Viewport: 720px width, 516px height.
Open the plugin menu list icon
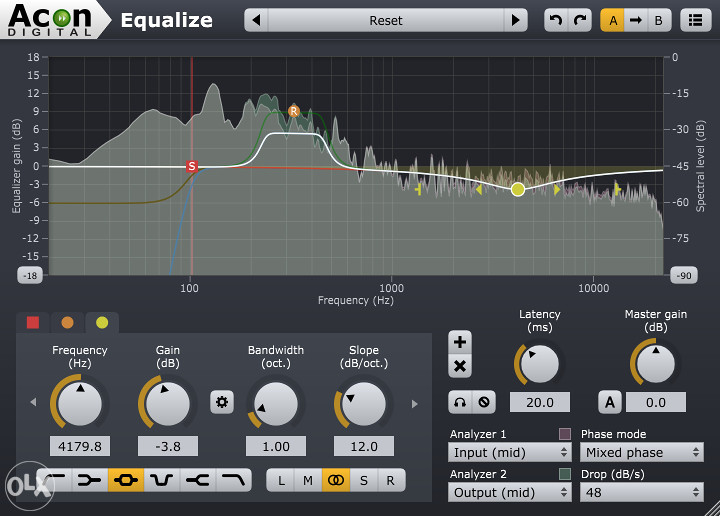(x=696, y=20)
